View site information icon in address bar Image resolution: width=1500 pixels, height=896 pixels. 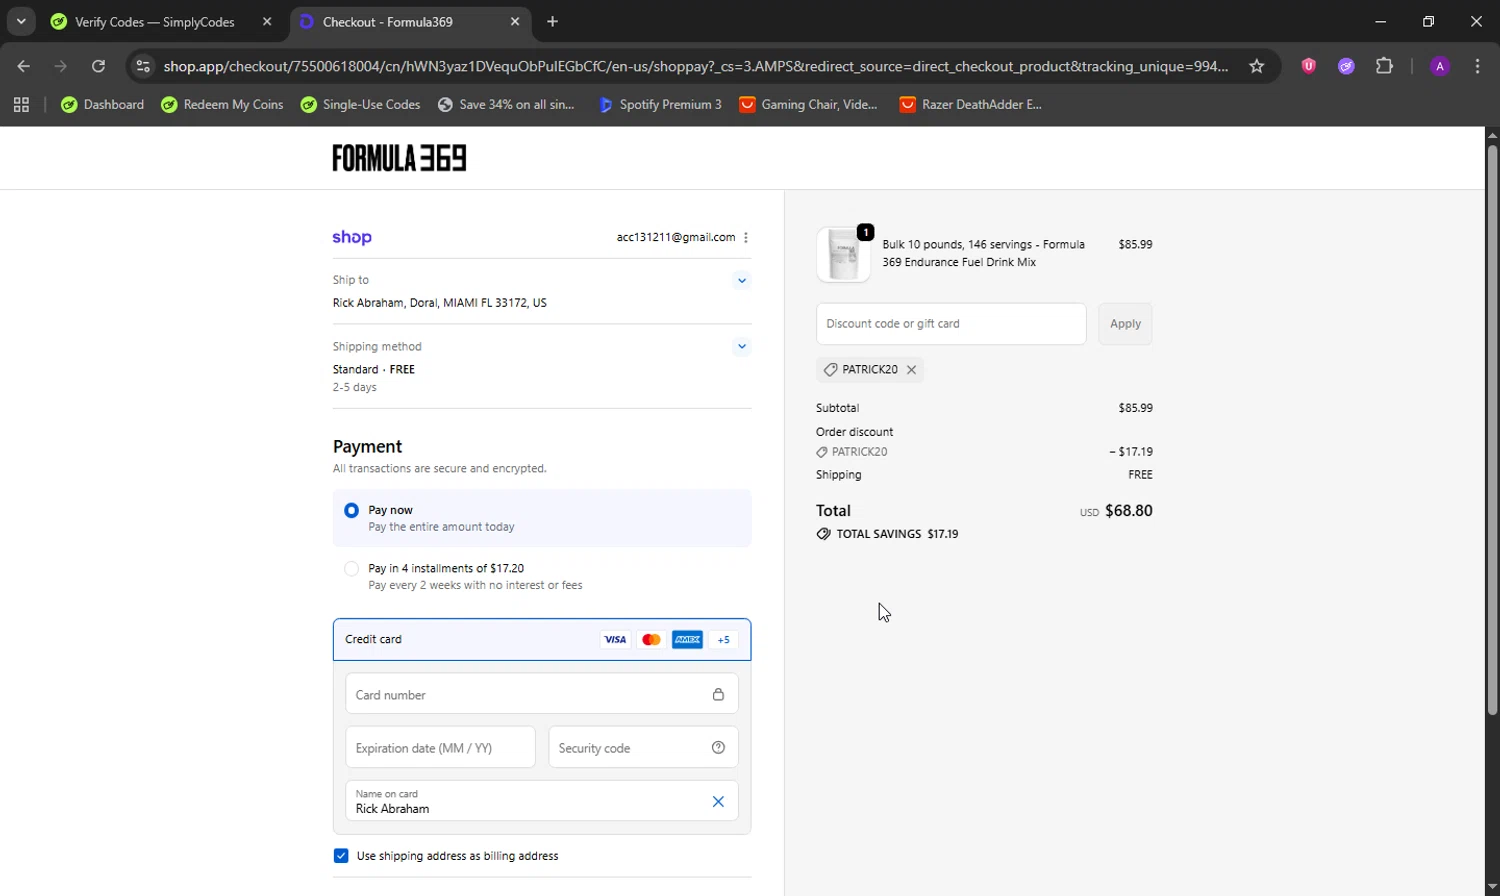(x=143, y=66)
